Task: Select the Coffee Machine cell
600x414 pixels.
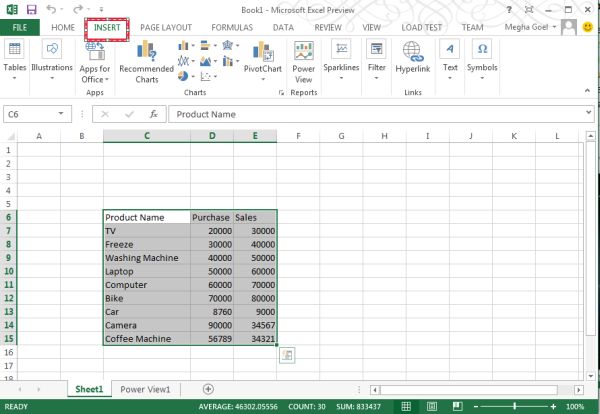Action: tap(147, 339)
